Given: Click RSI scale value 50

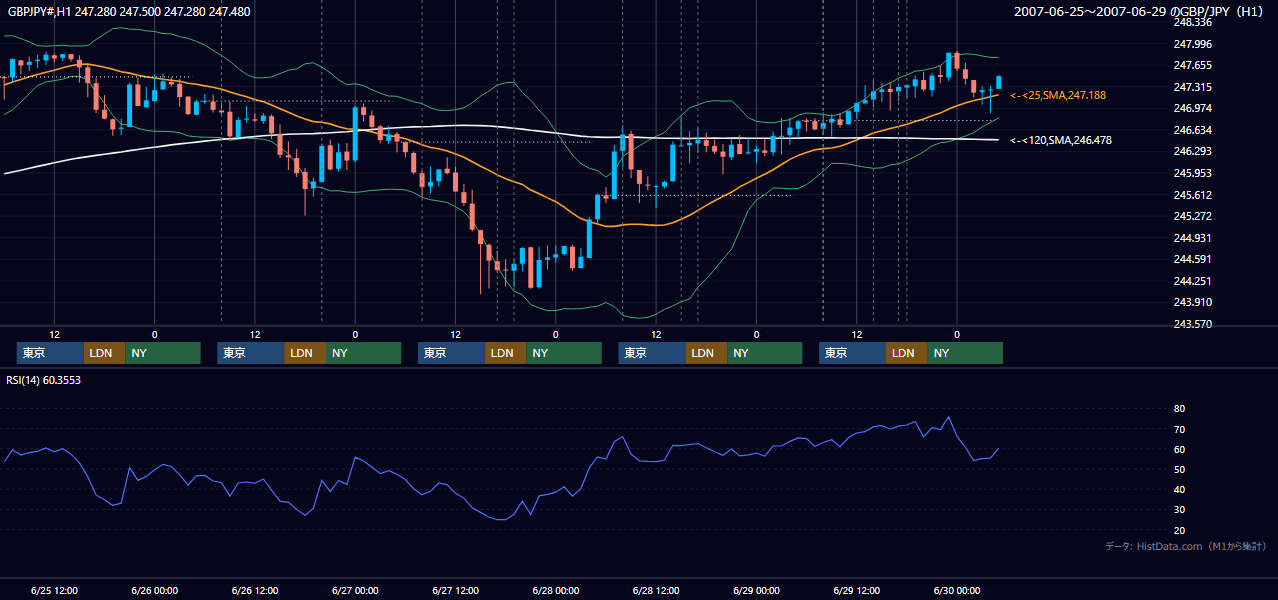Looking at the screenshot, I should (x=1179, y=469).
